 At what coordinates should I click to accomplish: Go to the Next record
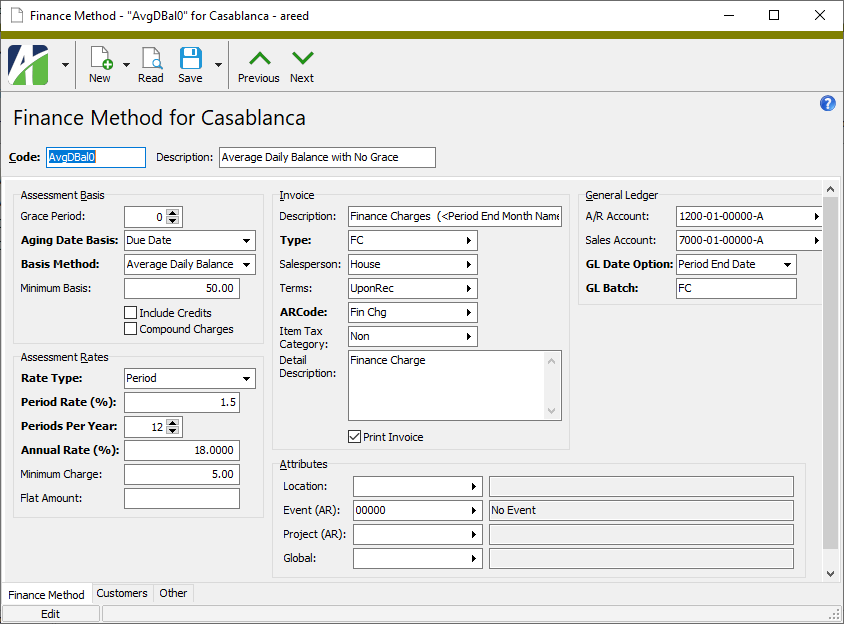pyautogui.click(x=302, y=67)
